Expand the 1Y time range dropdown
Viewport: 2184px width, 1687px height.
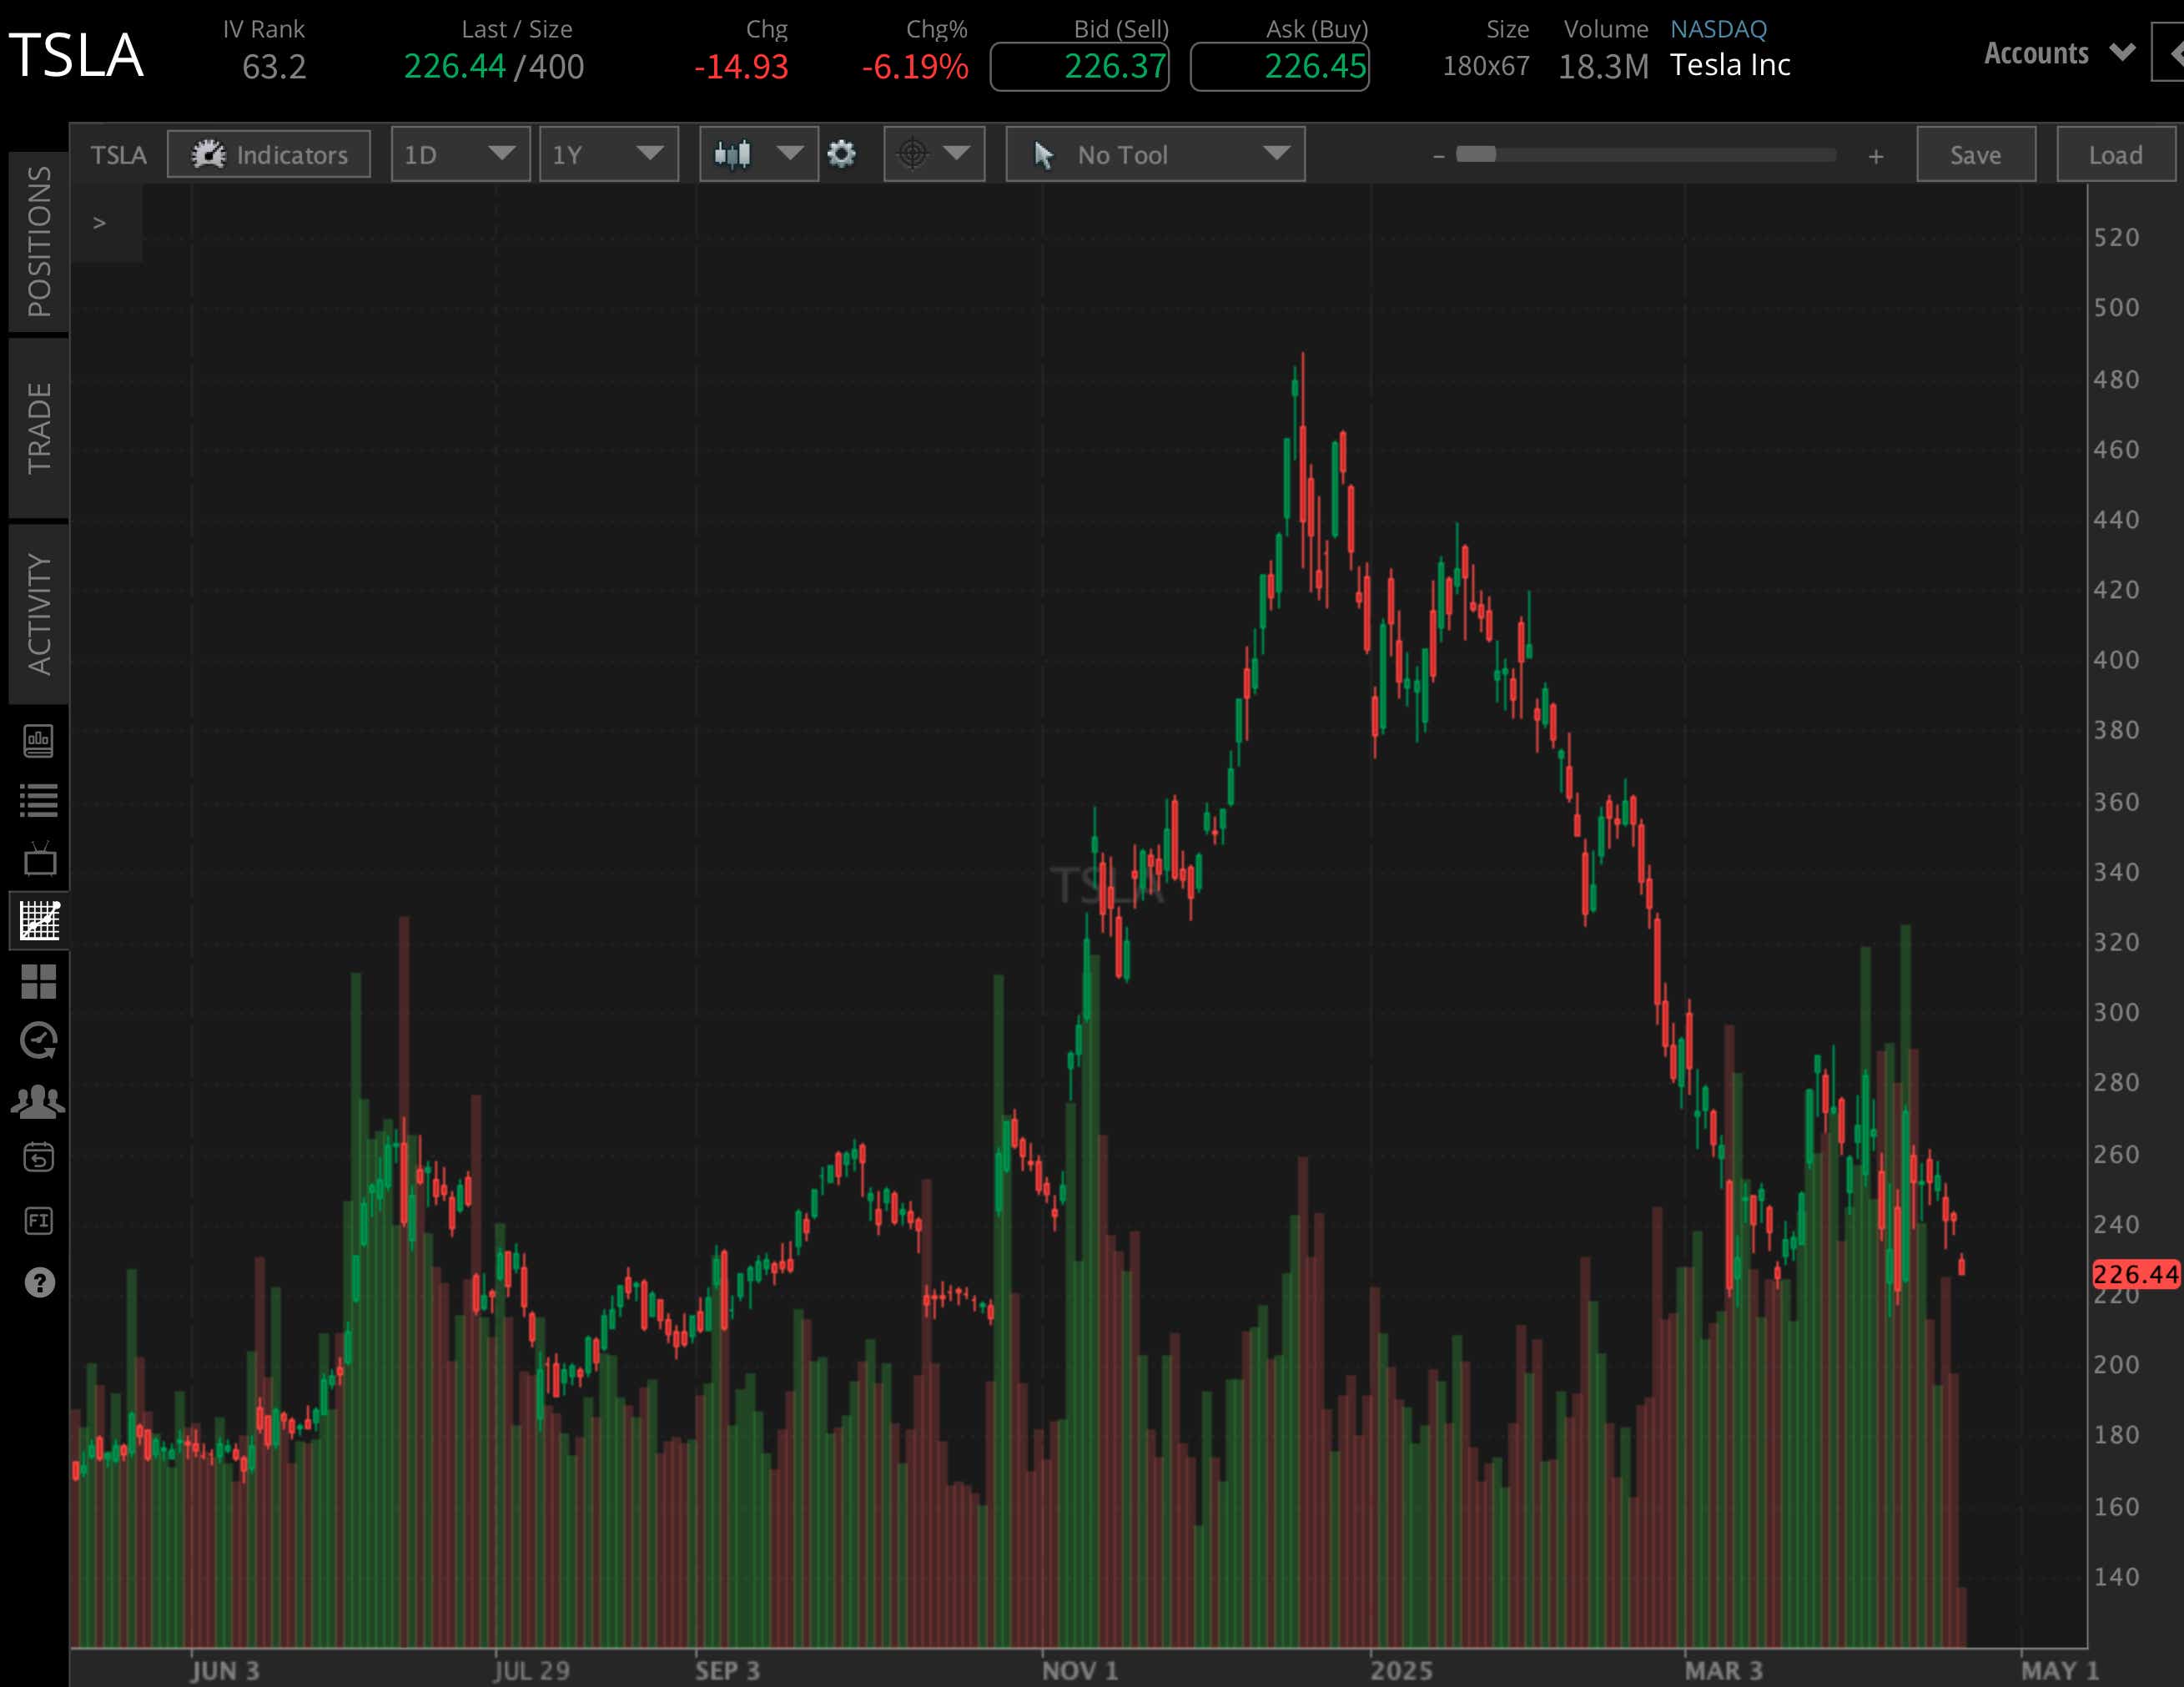coord(608,154)
